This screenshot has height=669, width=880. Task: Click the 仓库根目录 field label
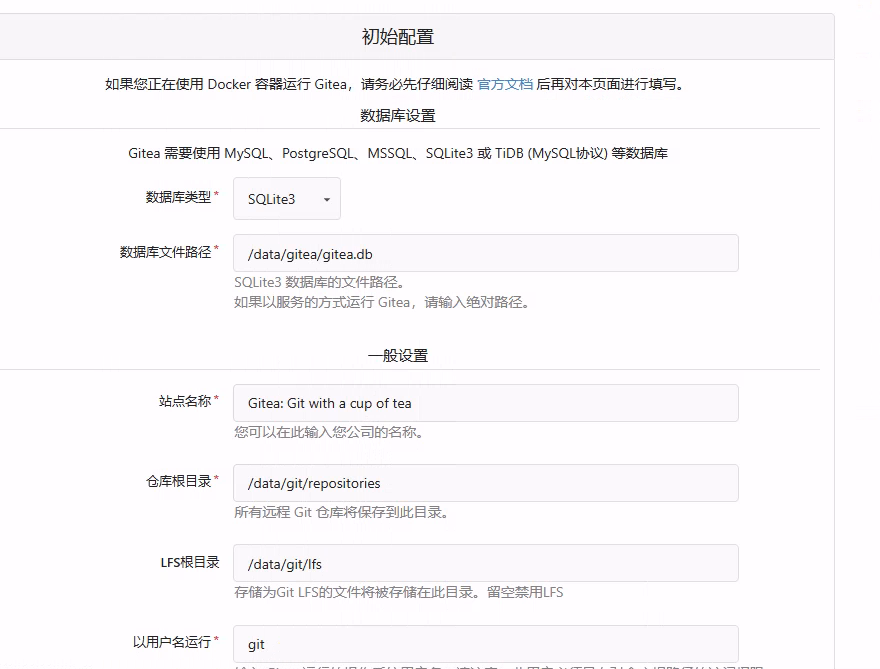coord(178,482)
